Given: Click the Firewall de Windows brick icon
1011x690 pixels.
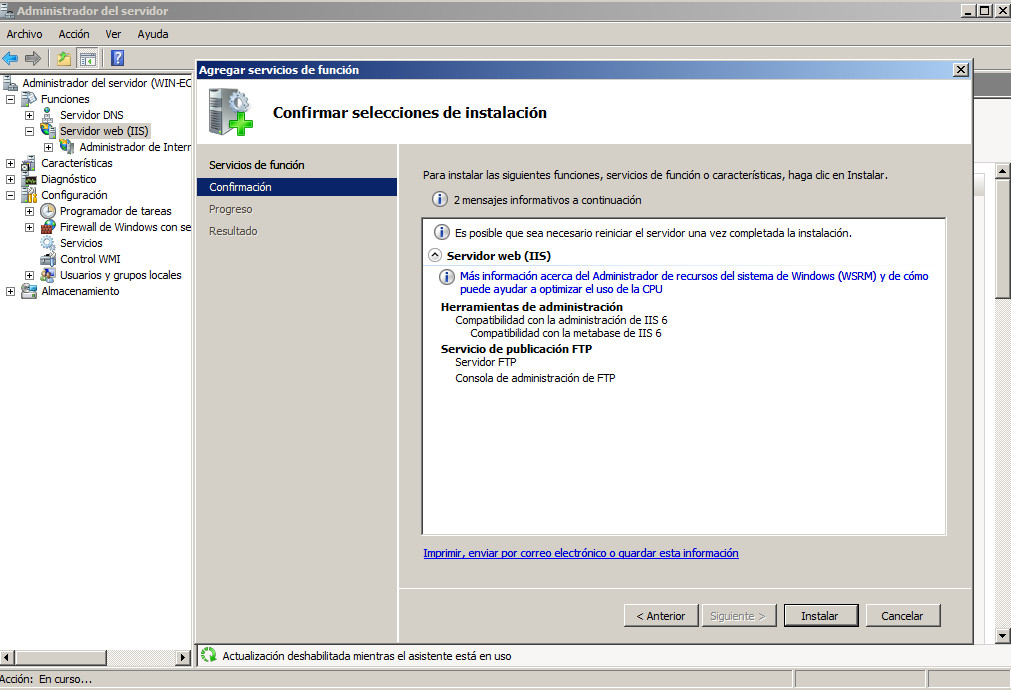Looking at the screenshot, I should [x=48, y=227].
